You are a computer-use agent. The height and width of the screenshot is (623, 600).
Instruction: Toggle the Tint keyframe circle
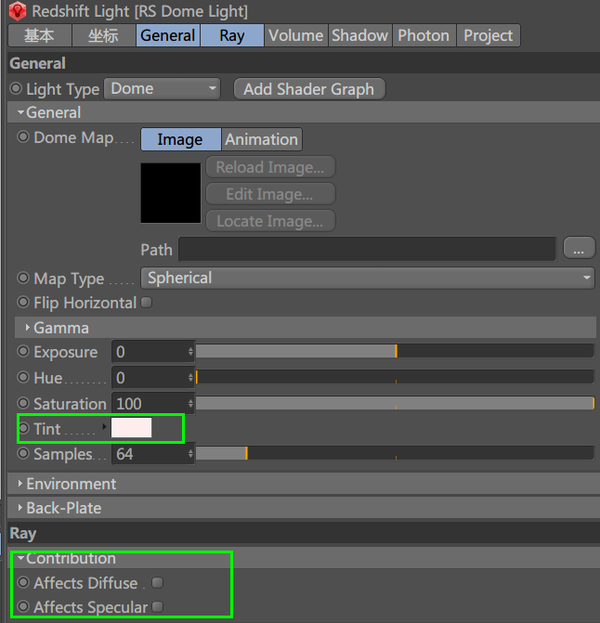point(24,428)
